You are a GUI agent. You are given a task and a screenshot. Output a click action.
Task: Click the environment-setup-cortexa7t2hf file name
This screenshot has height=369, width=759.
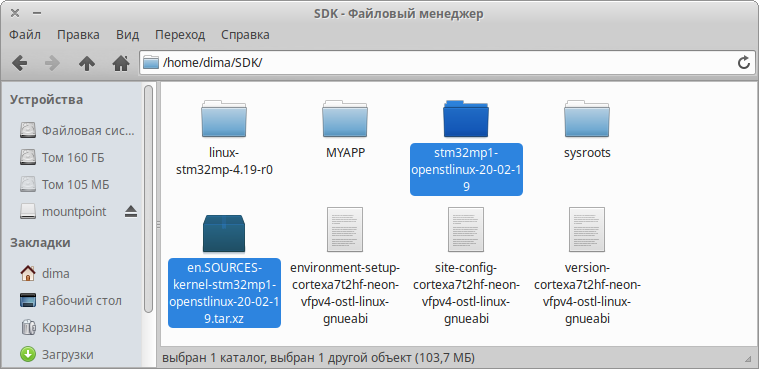345,293
